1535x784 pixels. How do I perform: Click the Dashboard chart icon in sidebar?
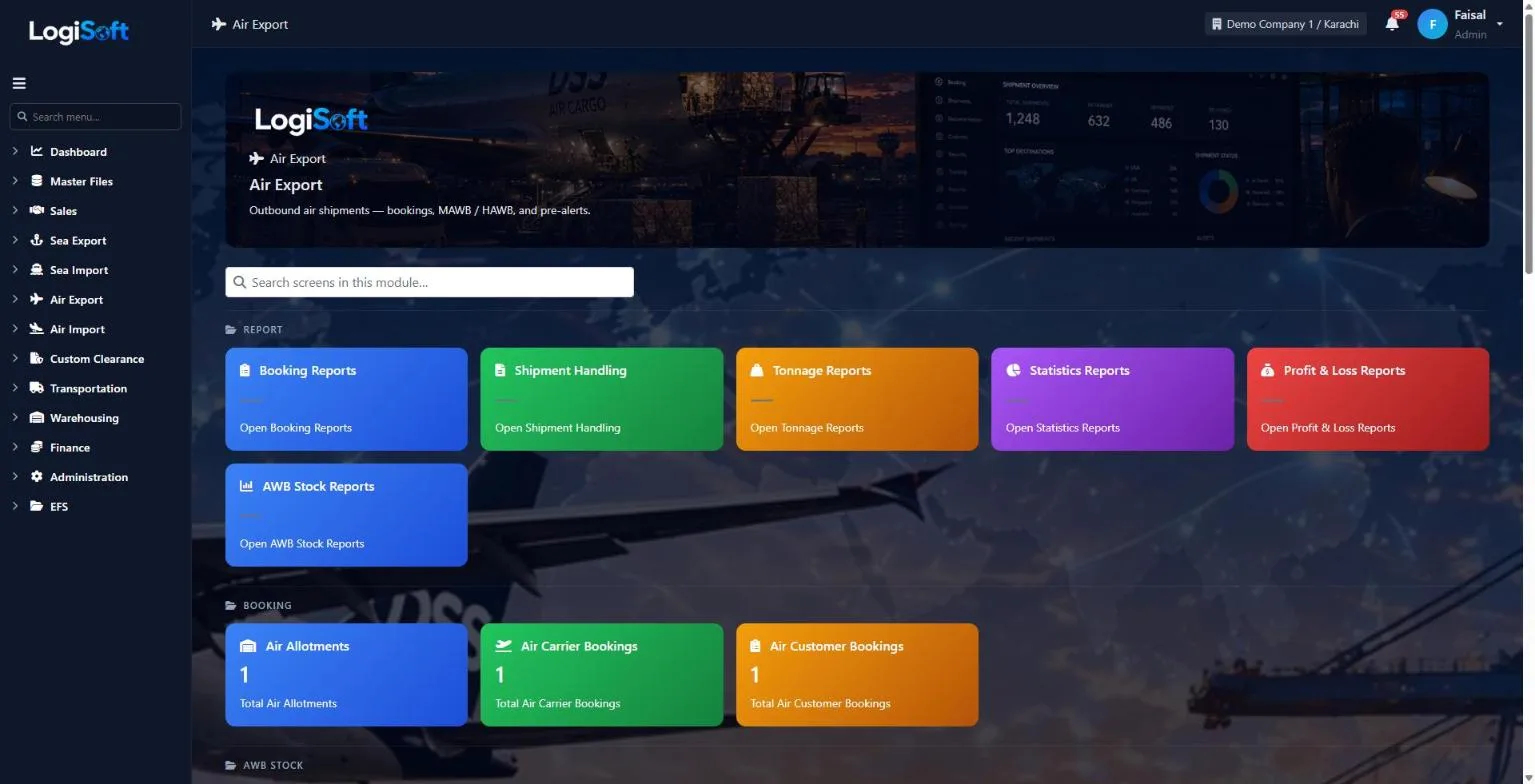coord(37,152)
